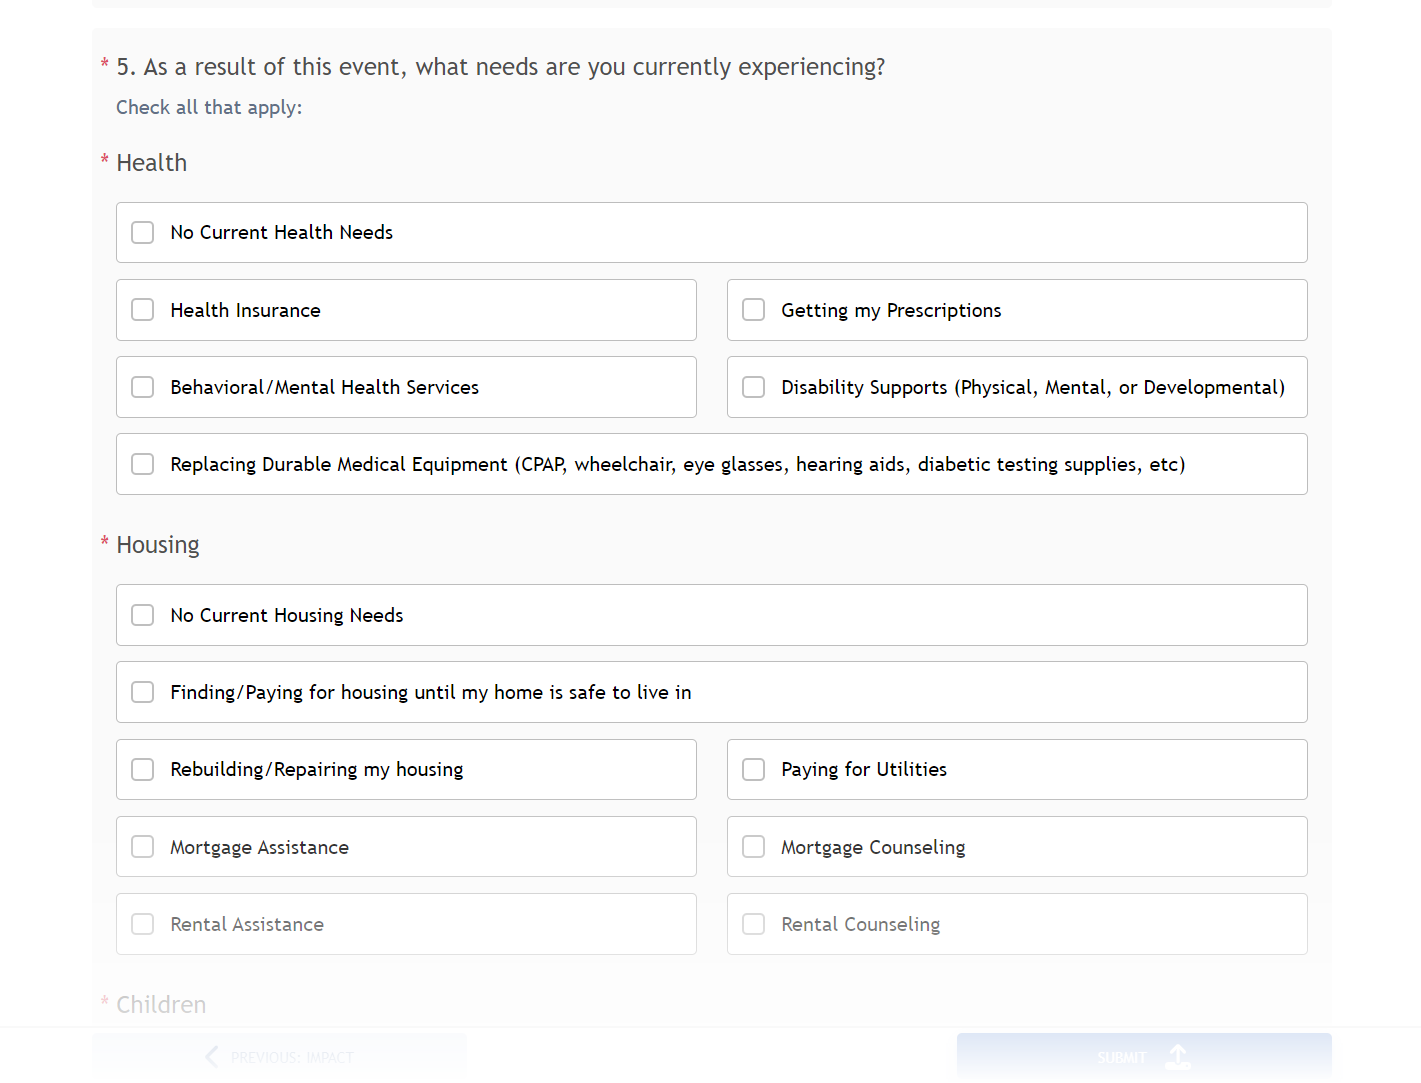This screenshot has height=1083, width=1421.
Task: Select Finding/Paying for housing option
Action: (142, 692)
